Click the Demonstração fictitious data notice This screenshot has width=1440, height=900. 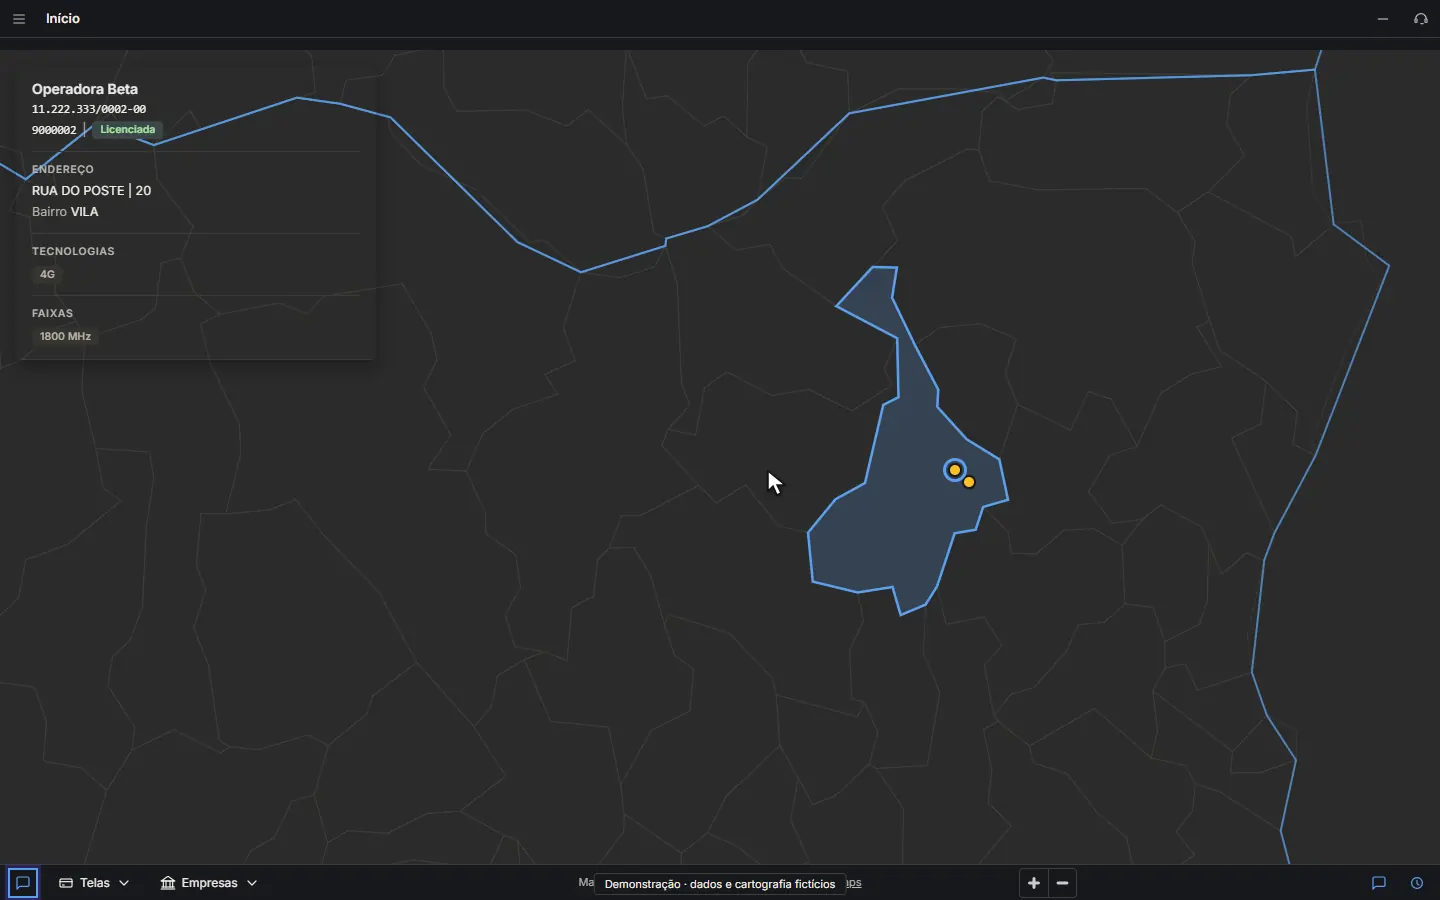[720, 884]
